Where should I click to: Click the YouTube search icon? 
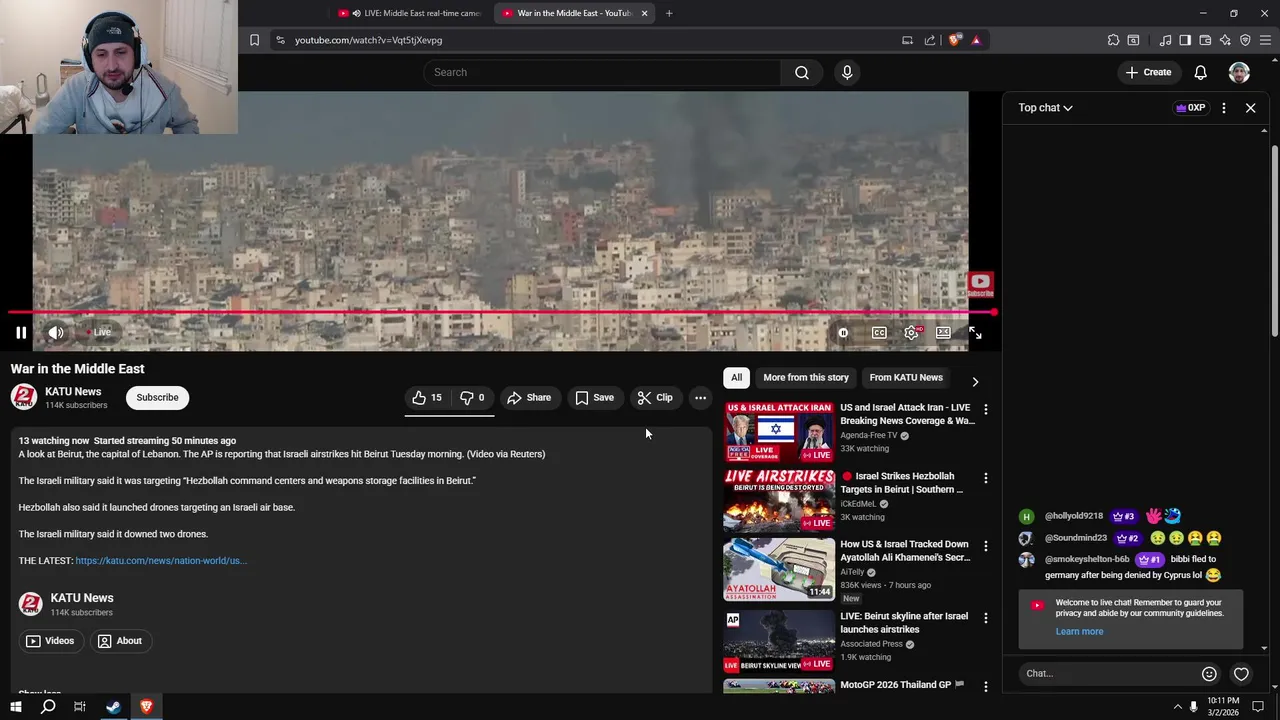pyautogui.click(x=802, y=72)
